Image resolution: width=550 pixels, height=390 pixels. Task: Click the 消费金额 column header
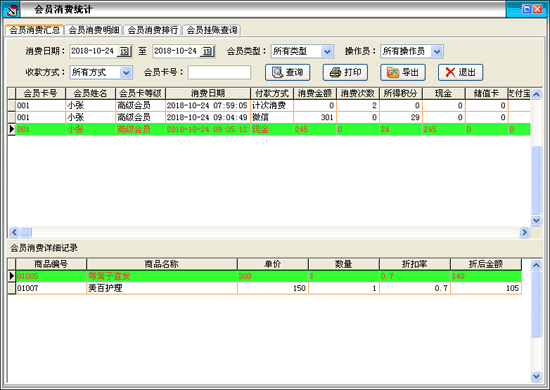[x=315, y=93]
